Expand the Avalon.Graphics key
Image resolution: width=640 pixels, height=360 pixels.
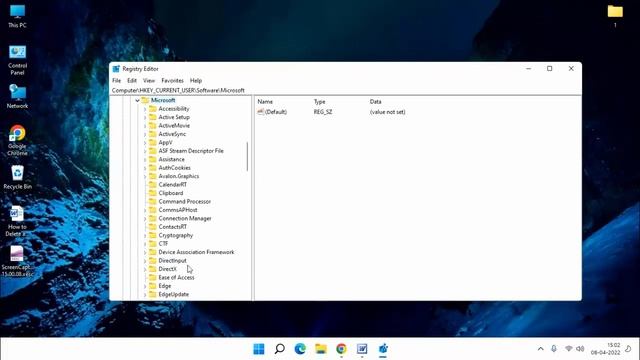(x=145, y=176)
